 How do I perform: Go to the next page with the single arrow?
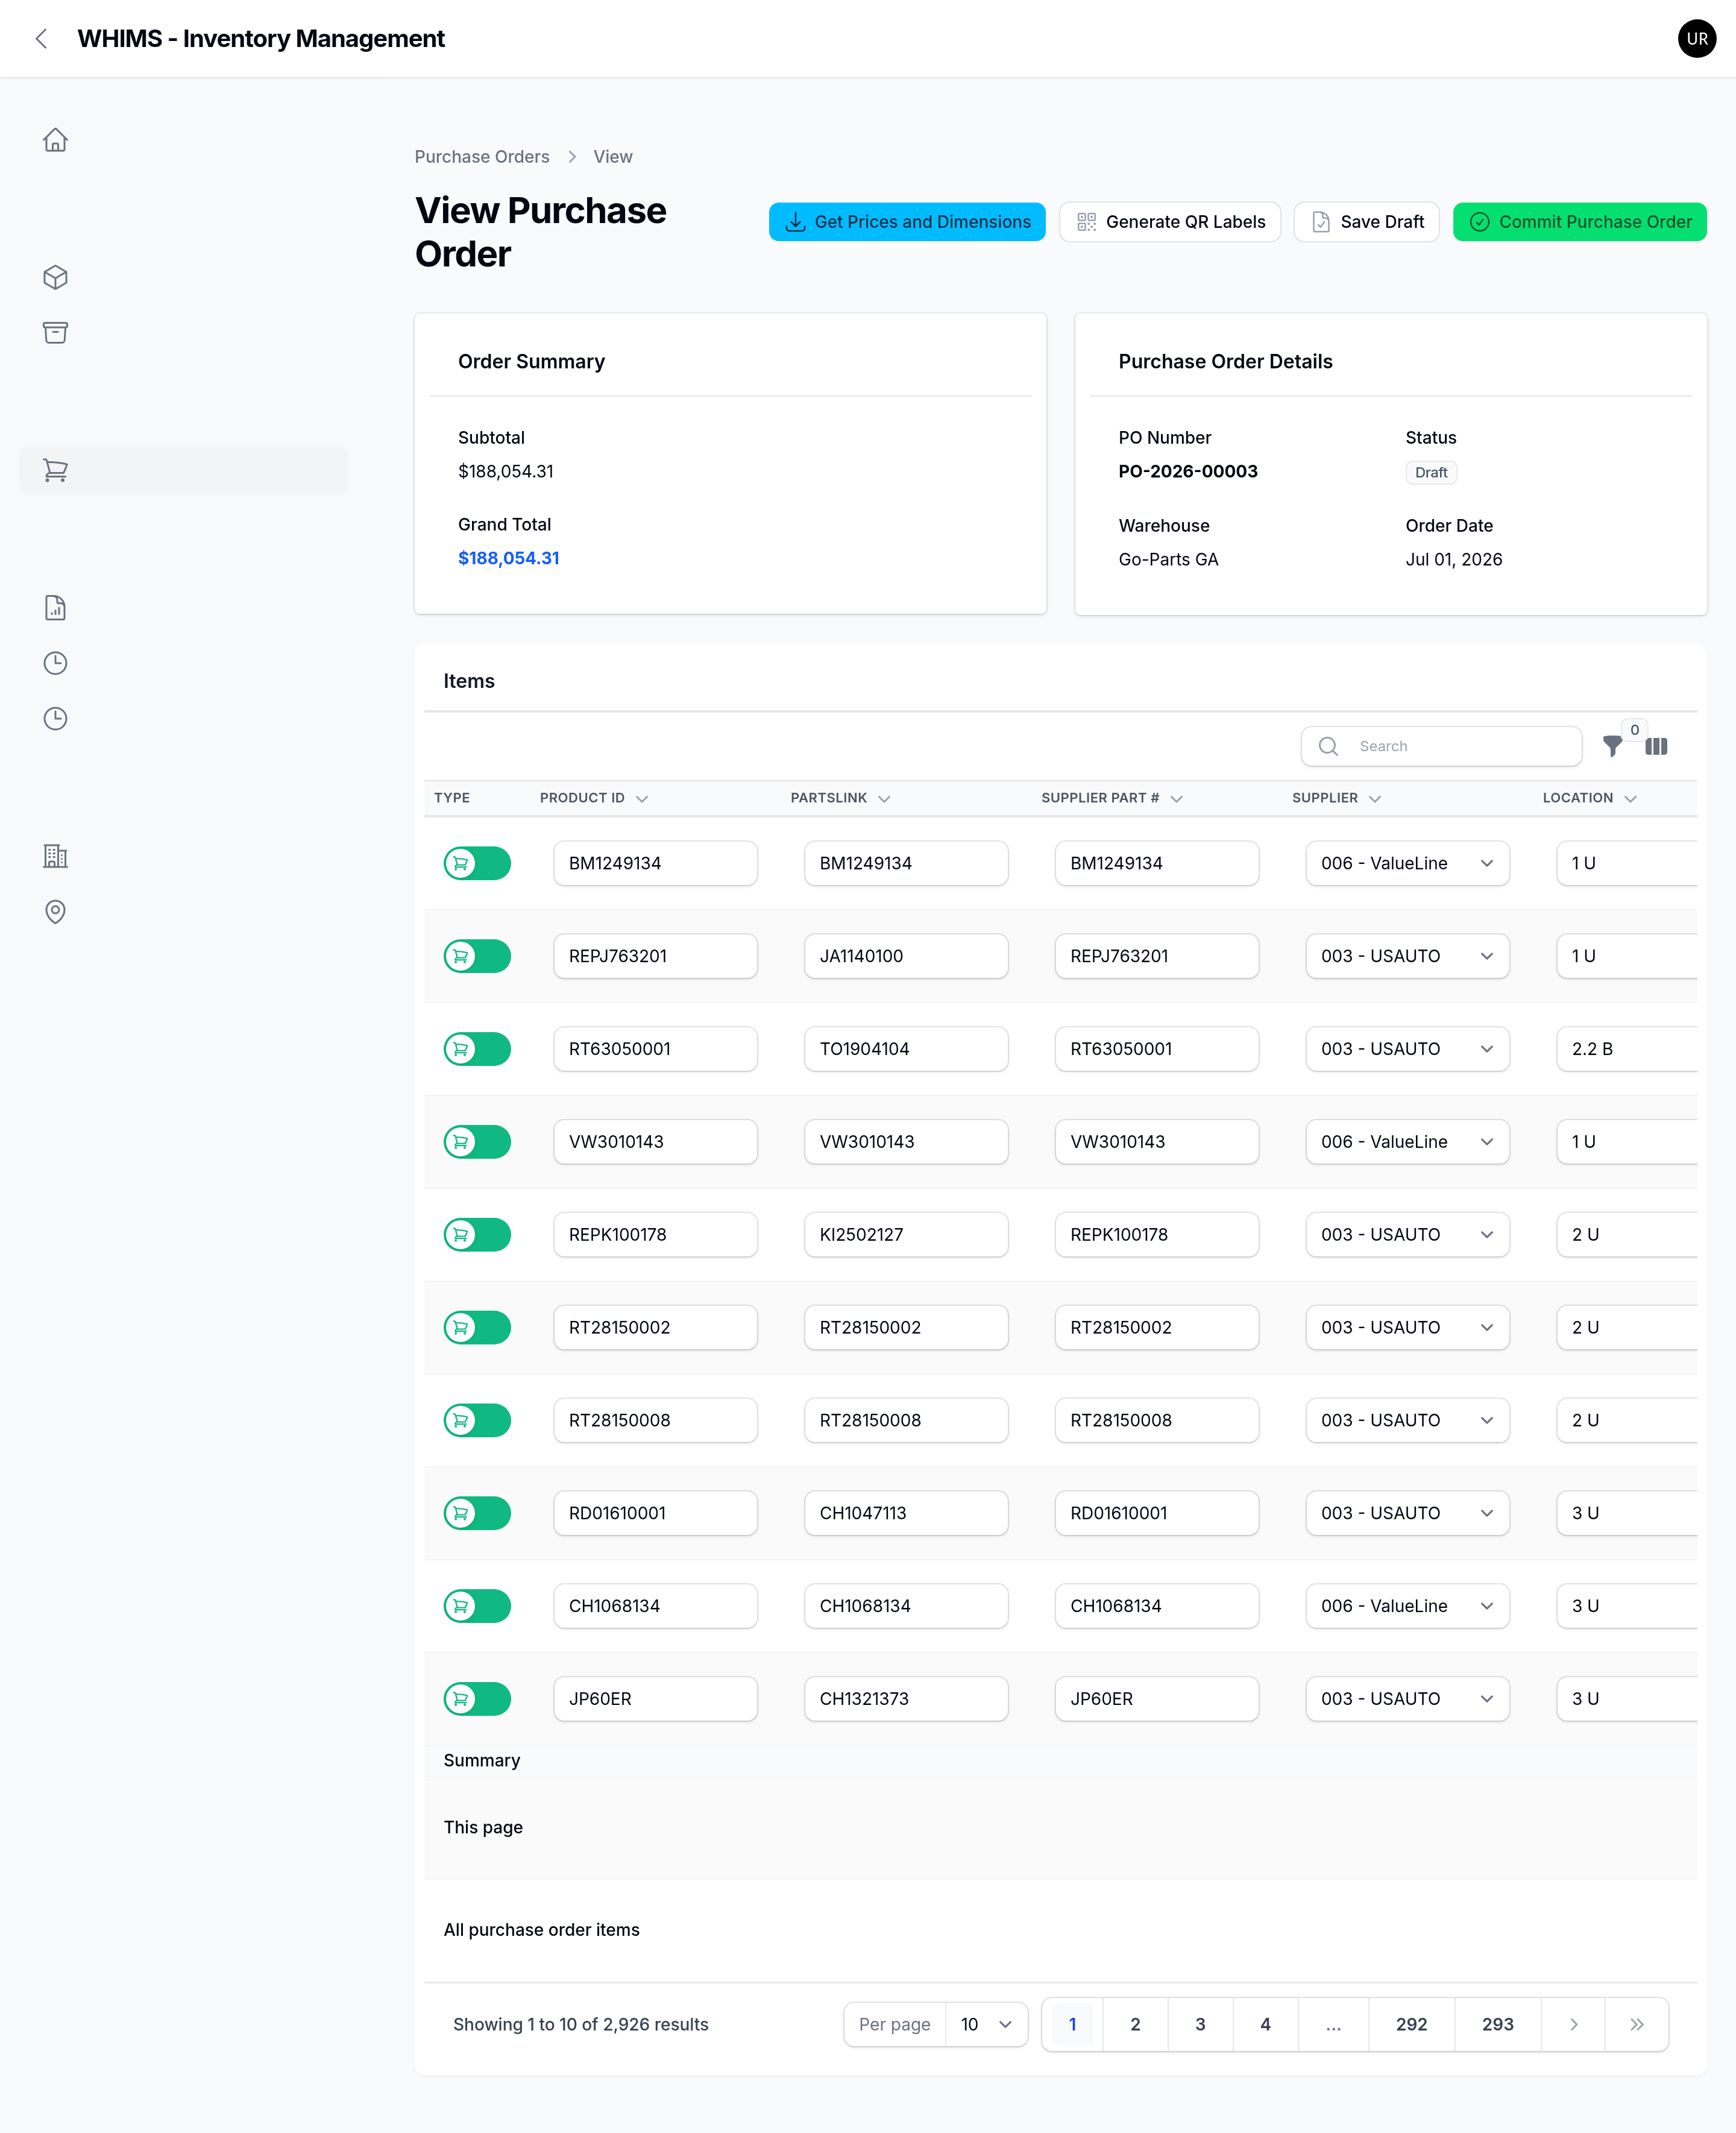(x=1573, y=2024)
